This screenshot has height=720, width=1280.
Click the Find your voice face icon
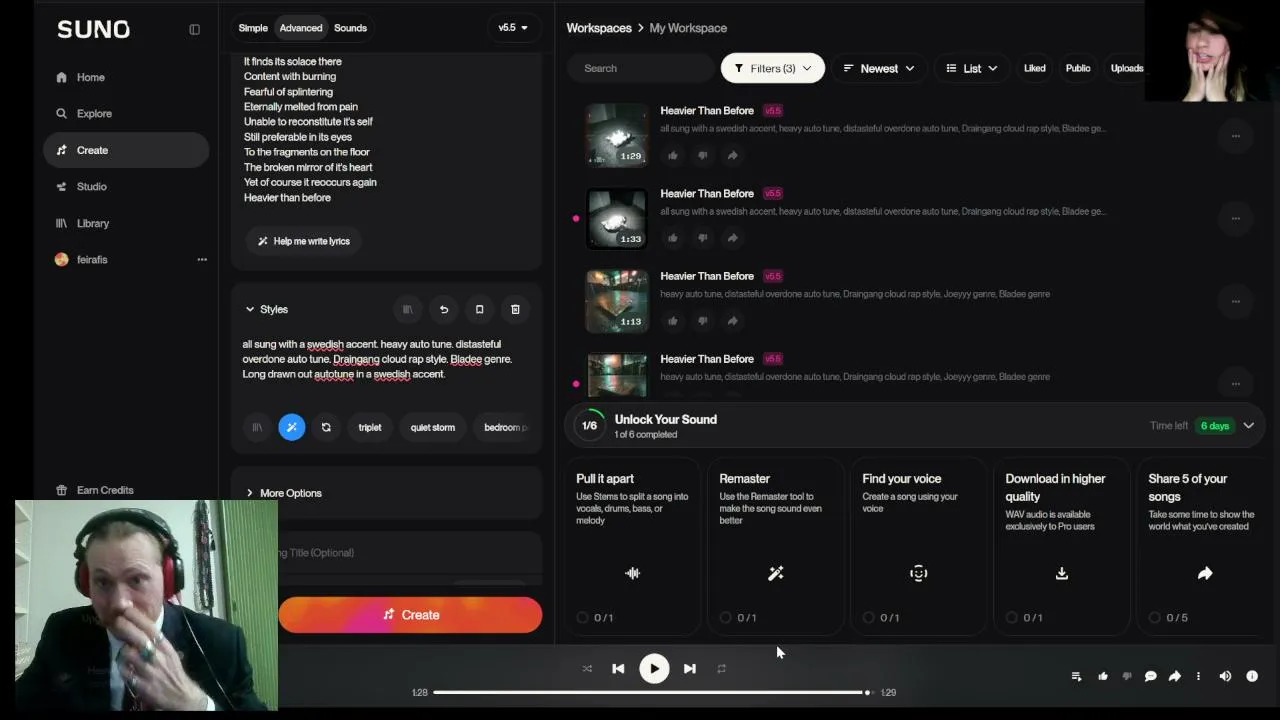(x=918, y=573)
